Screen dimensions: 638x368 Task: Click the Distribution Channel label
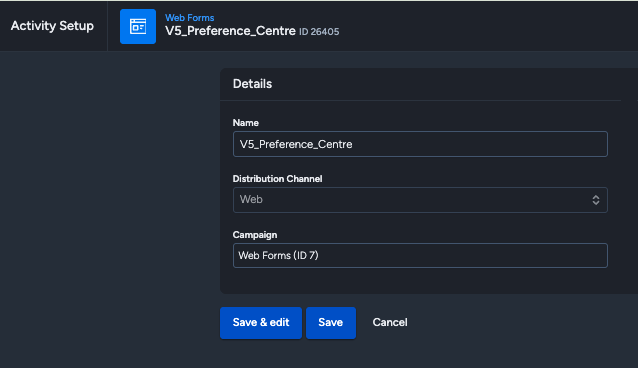tap(277, 179)
